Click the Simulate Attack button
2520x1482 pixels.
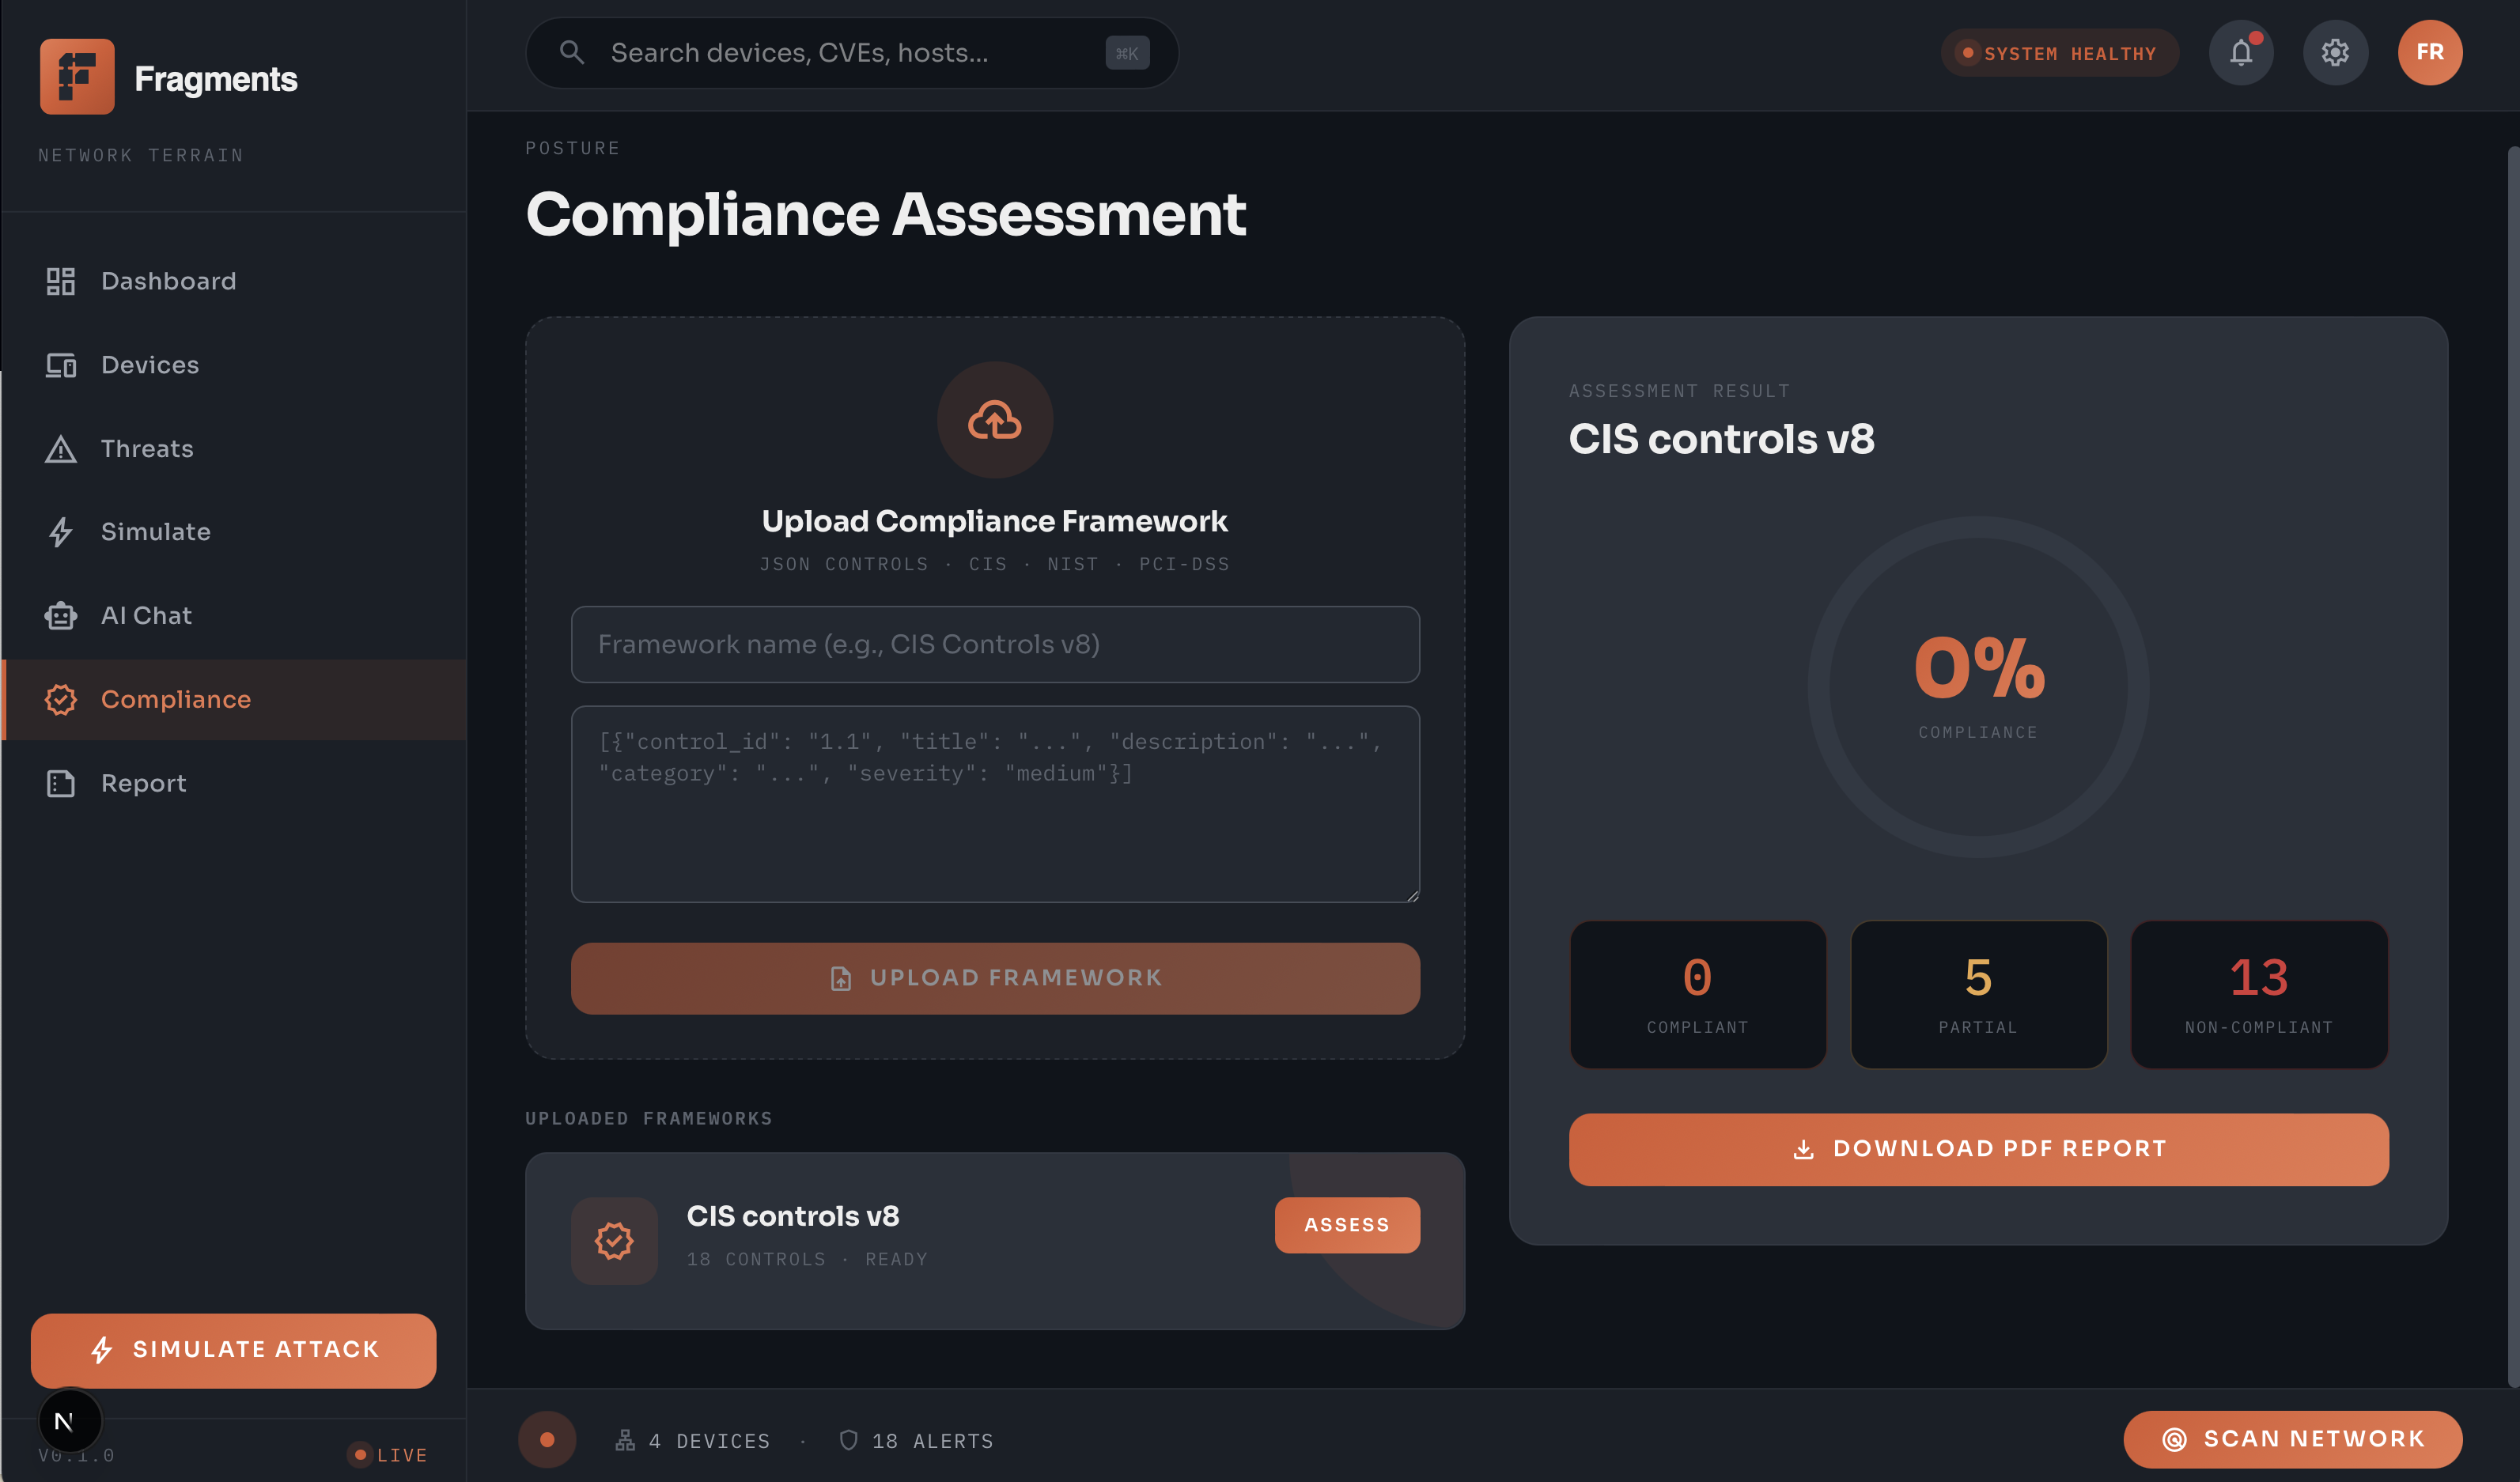(233, 1350)
